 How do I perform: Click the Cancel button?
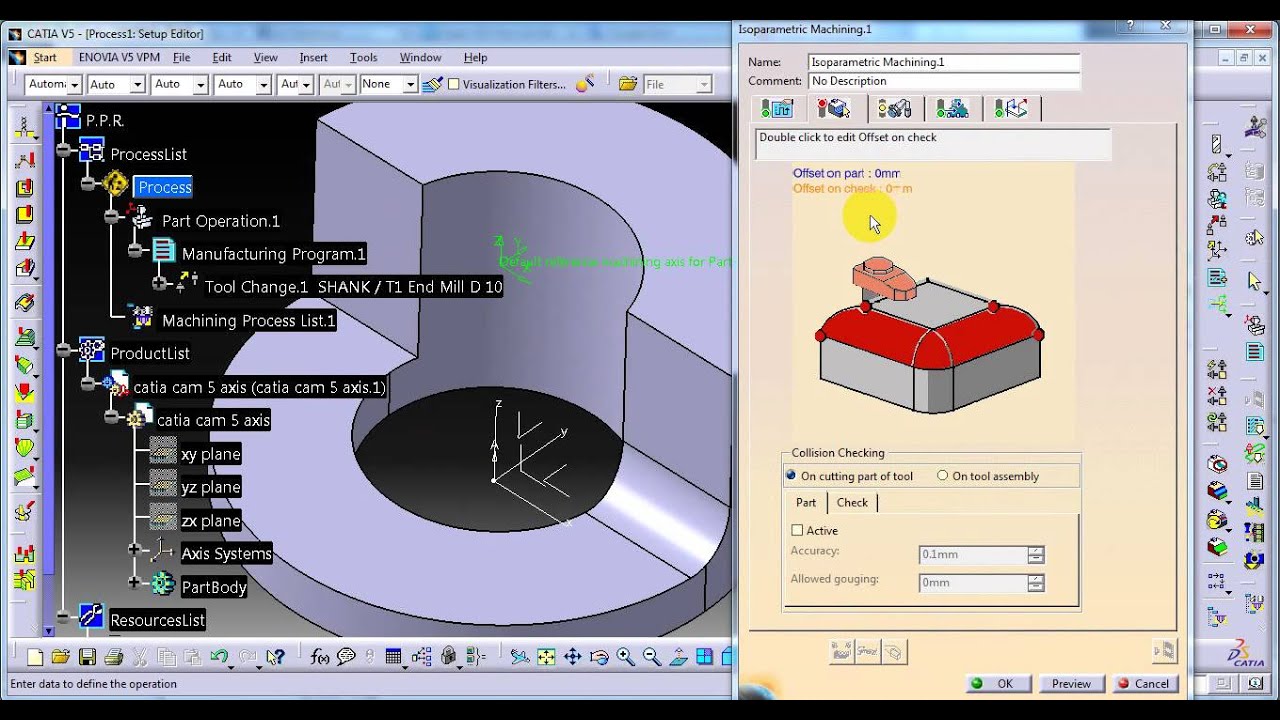coord(1143,684)
